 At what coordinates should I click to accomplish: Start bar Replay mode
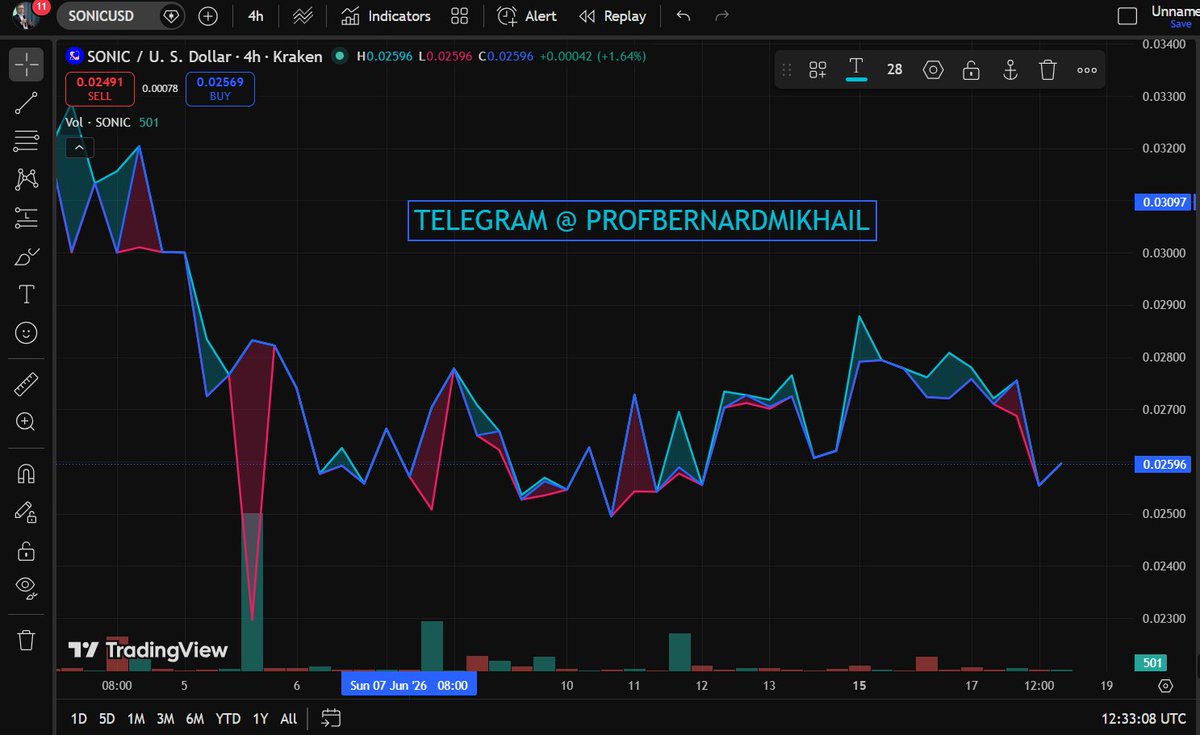click(612, 16)
